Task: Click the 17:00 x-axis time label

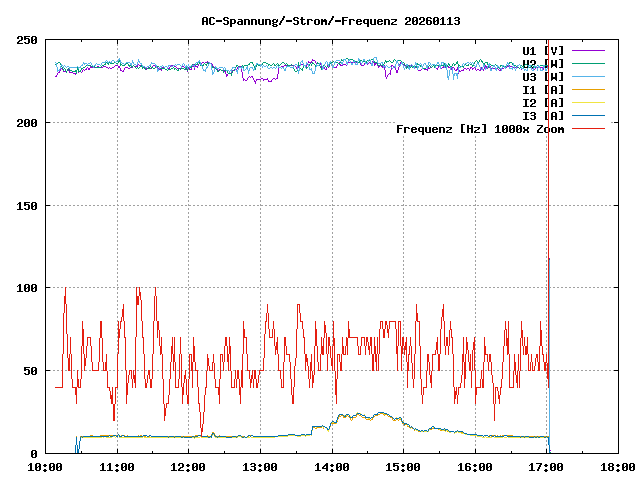Action: [546, 467]
